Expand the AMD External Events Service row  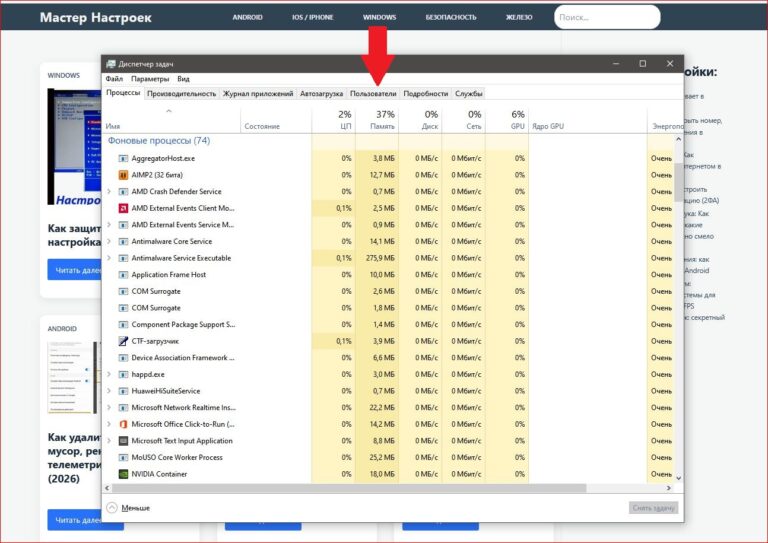[x=109, y=225]
